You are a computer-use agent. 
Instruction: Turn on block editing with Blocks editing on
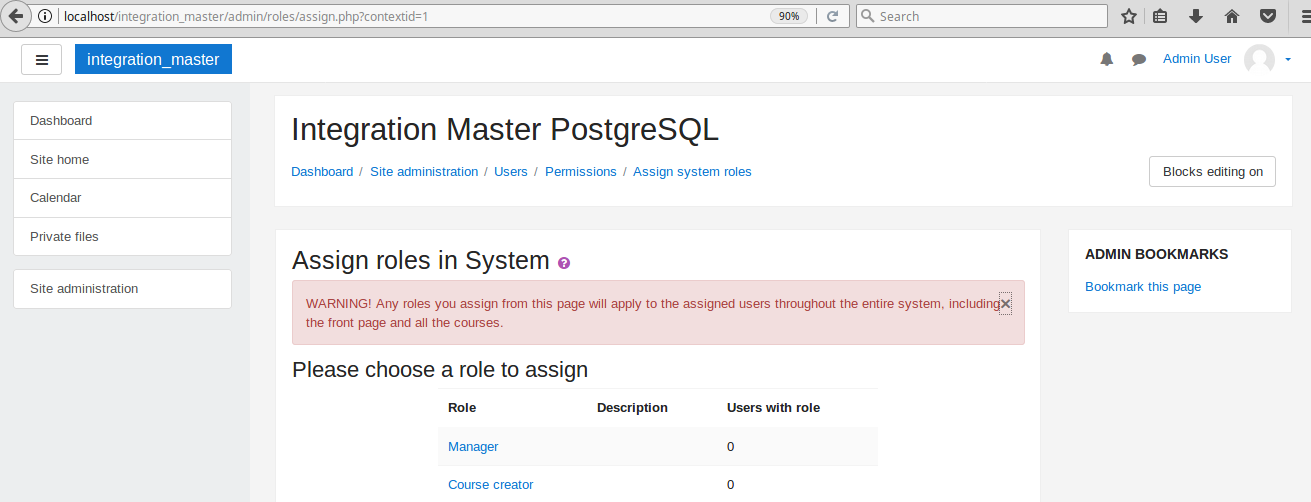pos(1213,172)
